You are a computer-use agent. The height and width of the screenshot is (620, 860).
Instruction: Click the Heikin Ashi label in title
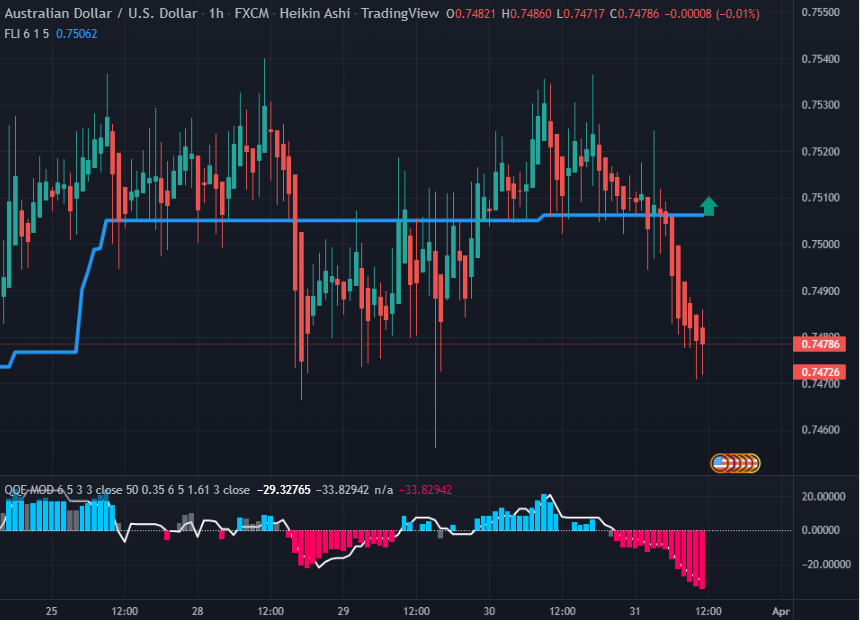pyautogui.click(x=315, y=14)
